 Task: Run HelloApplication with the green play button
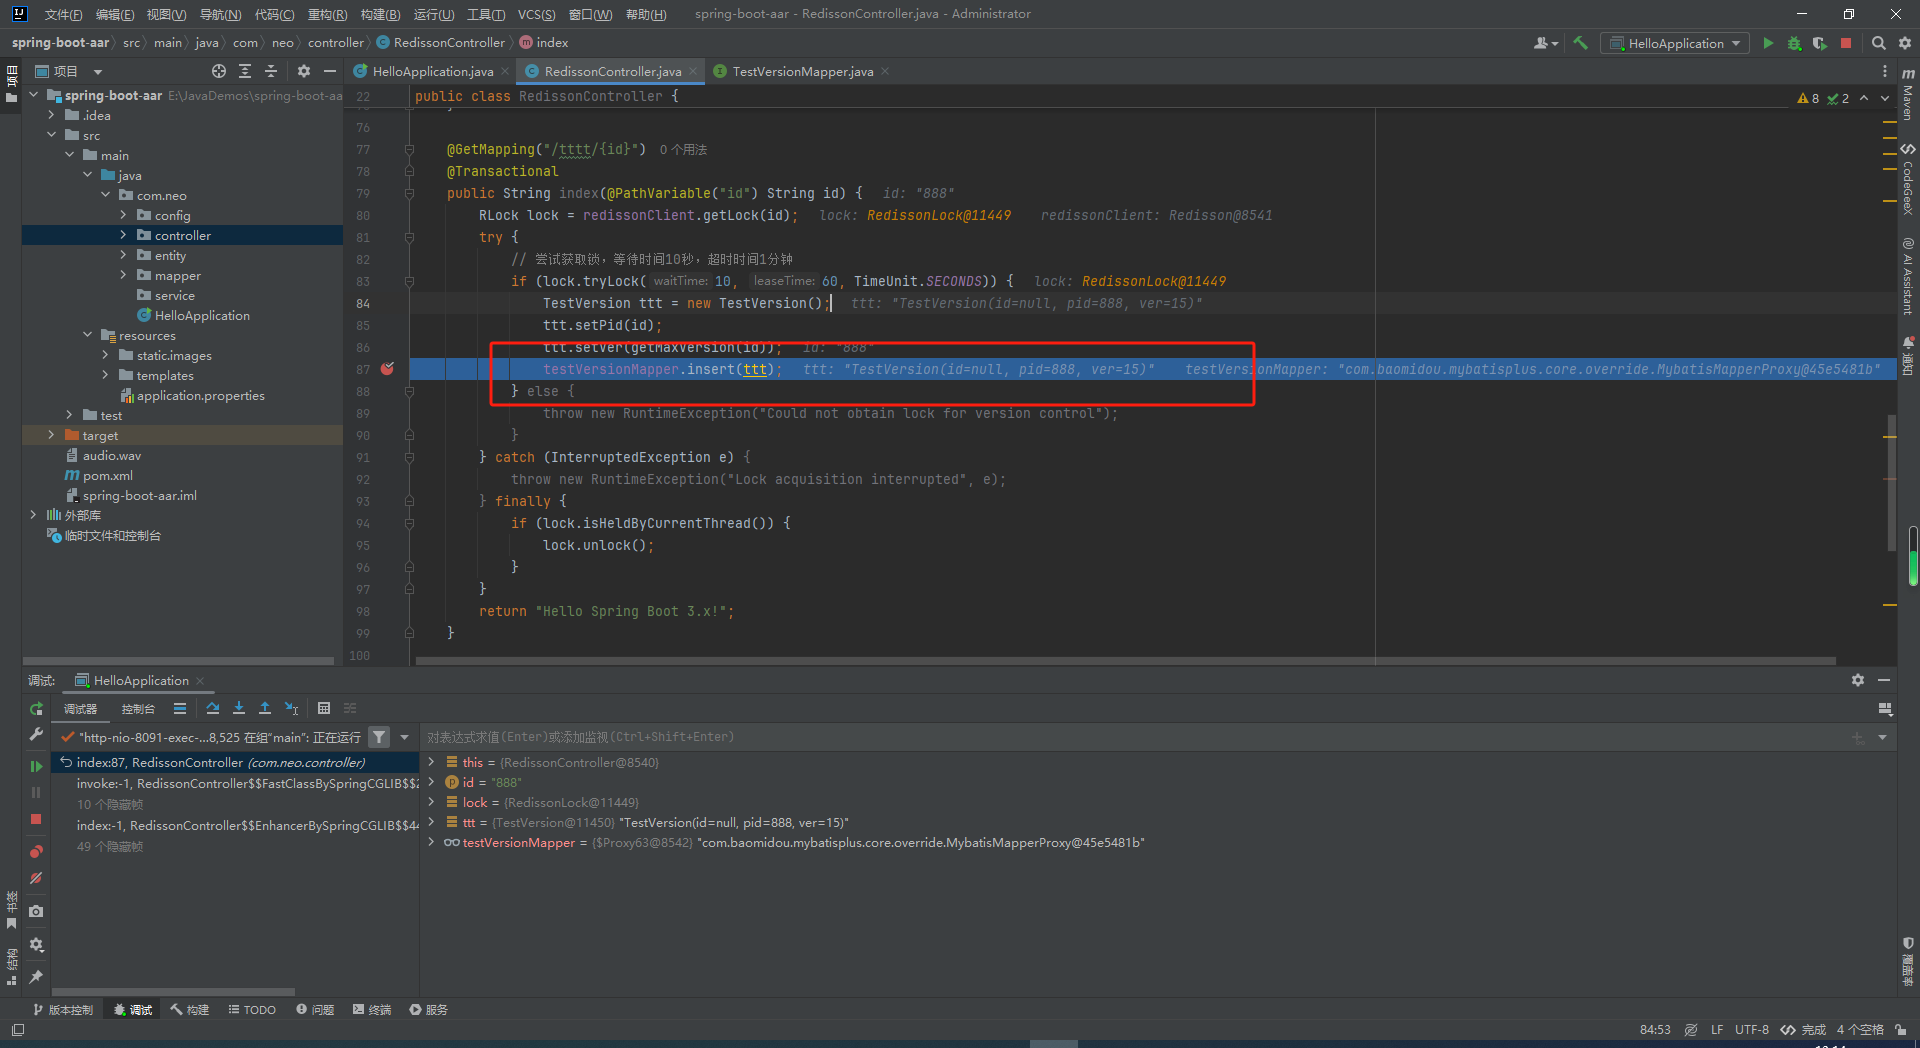point(1768,43)
